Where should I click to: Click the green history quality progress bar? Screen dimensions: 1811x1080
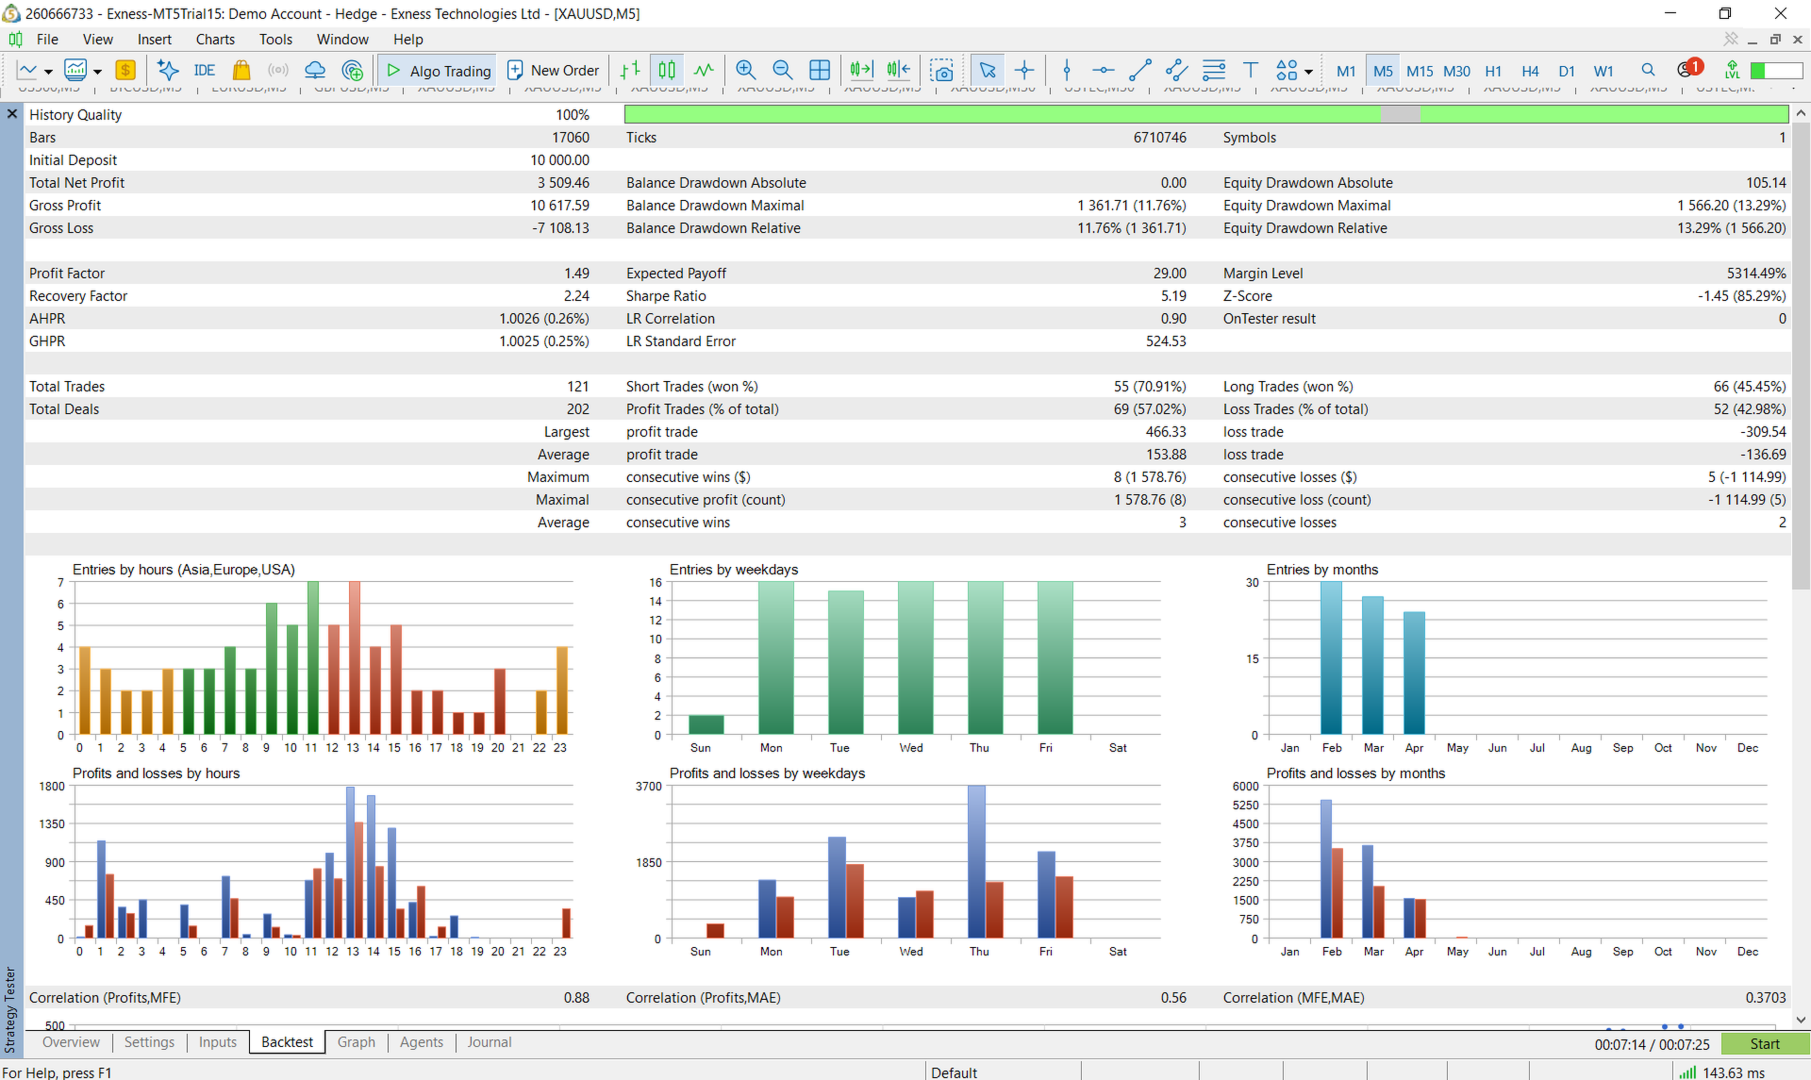coord(1206,114)
